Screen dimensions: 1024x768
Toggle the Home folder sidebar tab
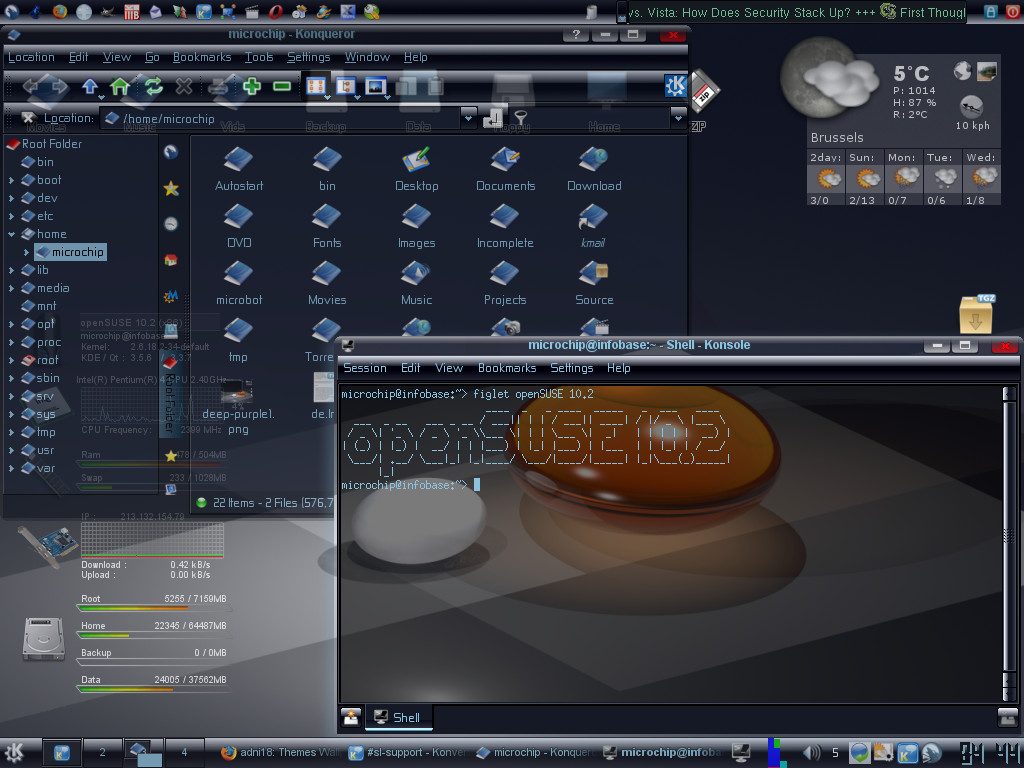[x=171, y=260]
